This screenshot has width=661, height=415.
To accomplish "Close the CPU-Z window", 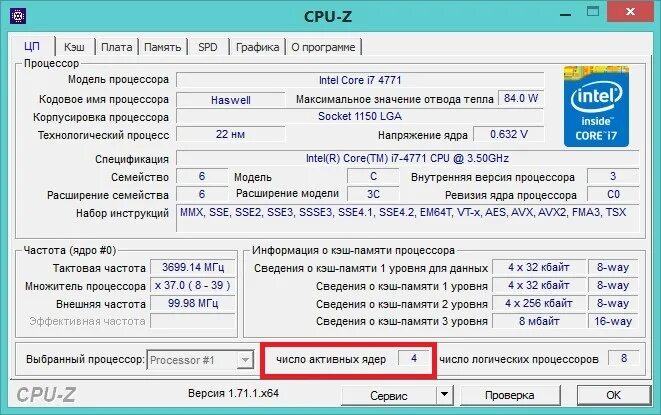I will click(x=630, y=11).
